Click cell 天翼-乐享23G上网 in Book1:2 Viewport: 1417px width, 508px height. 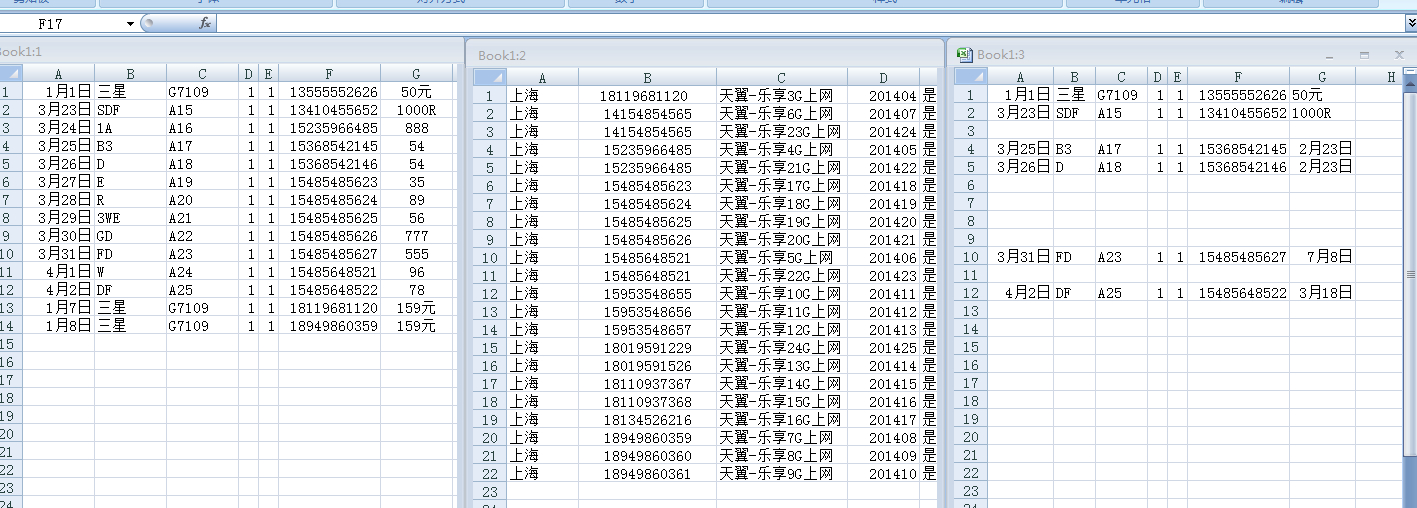tap(781, 132)
